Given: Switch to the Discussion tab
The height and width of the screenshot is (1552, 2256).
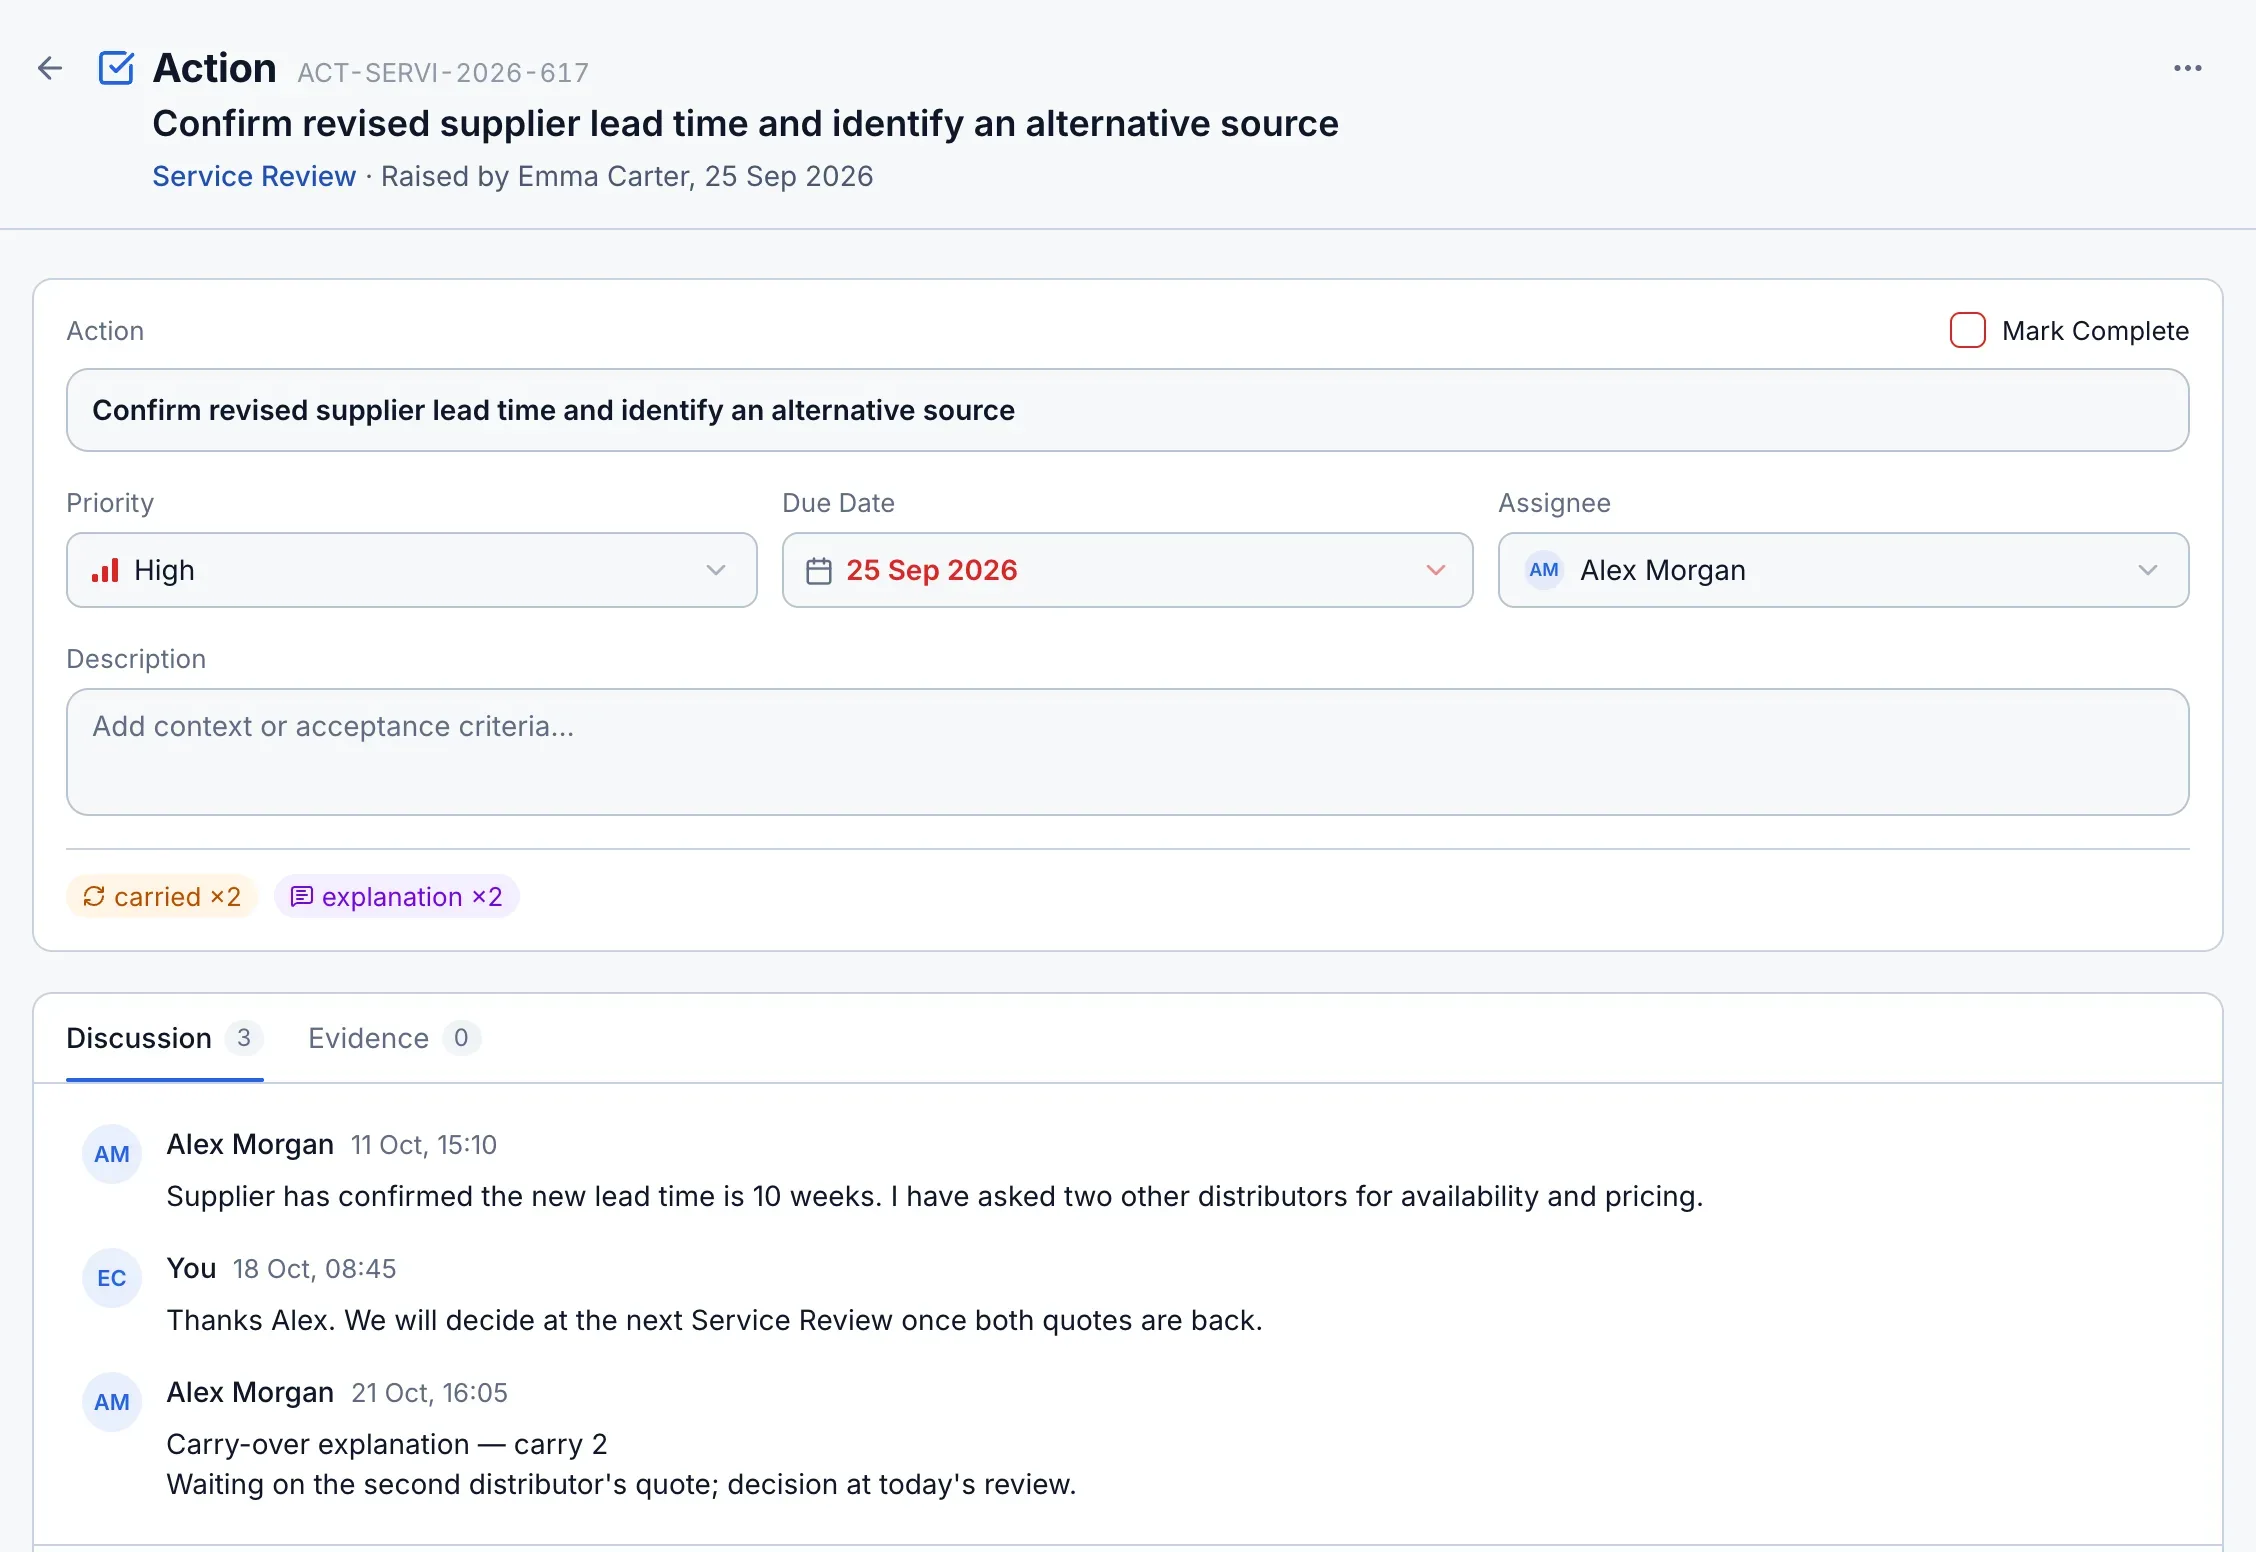Looking at the screenshot, I should click(x=164, y=1038).
